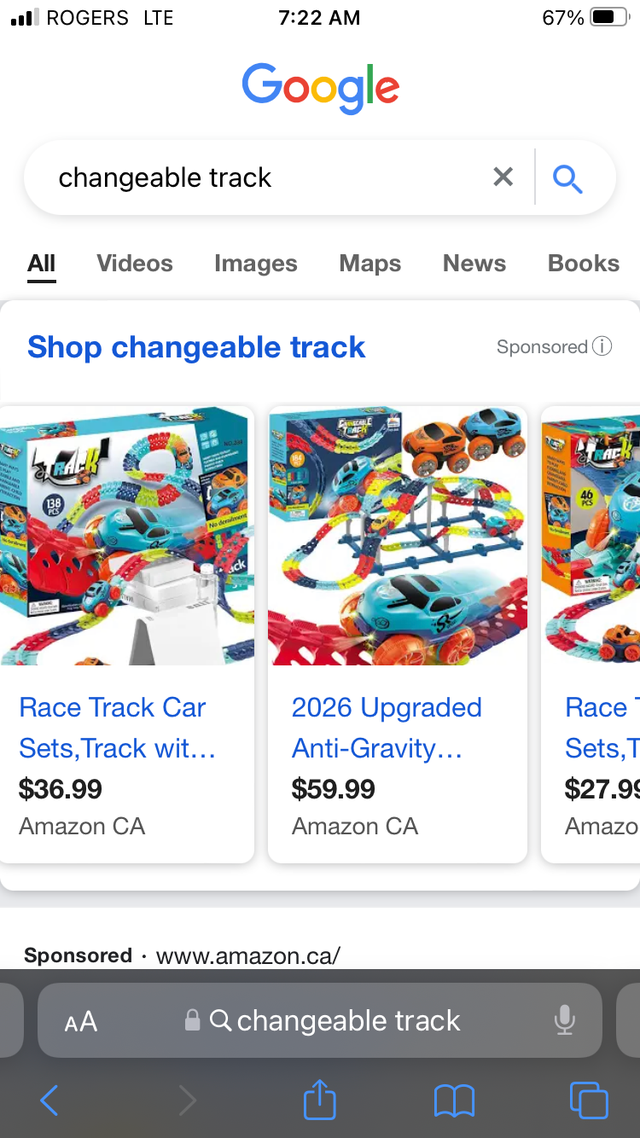Screen dimensions: 640x1138
Task: Open the 2026 Upgraded Anti-Gravity product listing
Action: point(386,727)
